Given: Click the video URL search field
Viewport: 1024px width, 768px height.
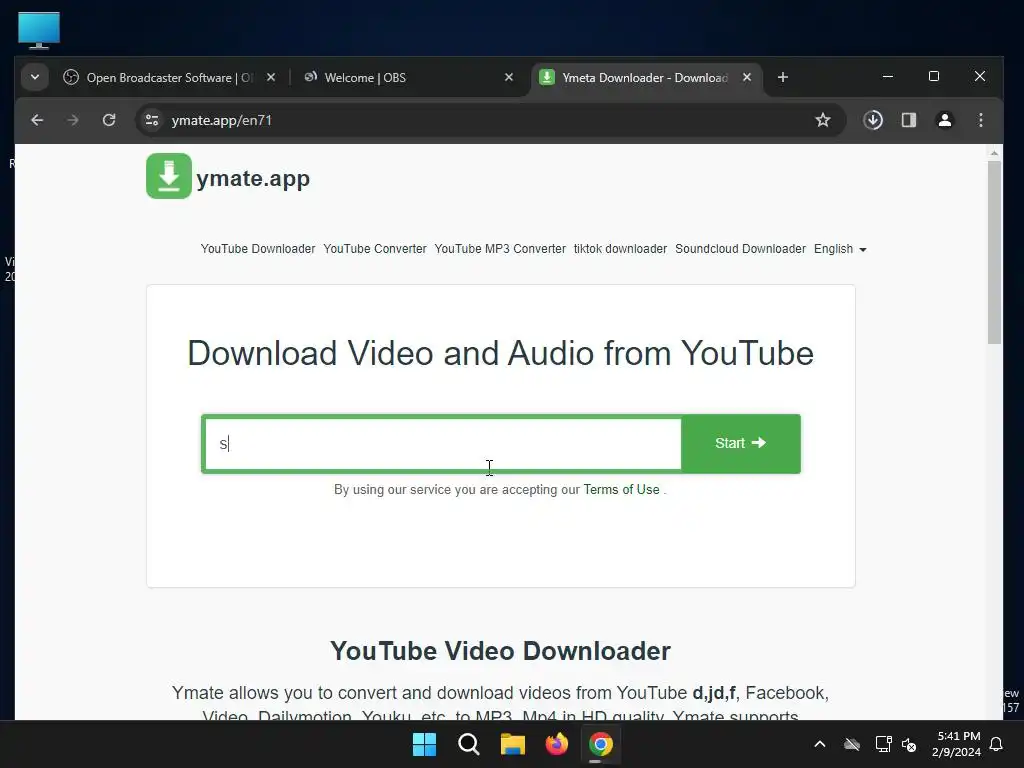Looking at the screenshot, I should click(x=443, y=444).
